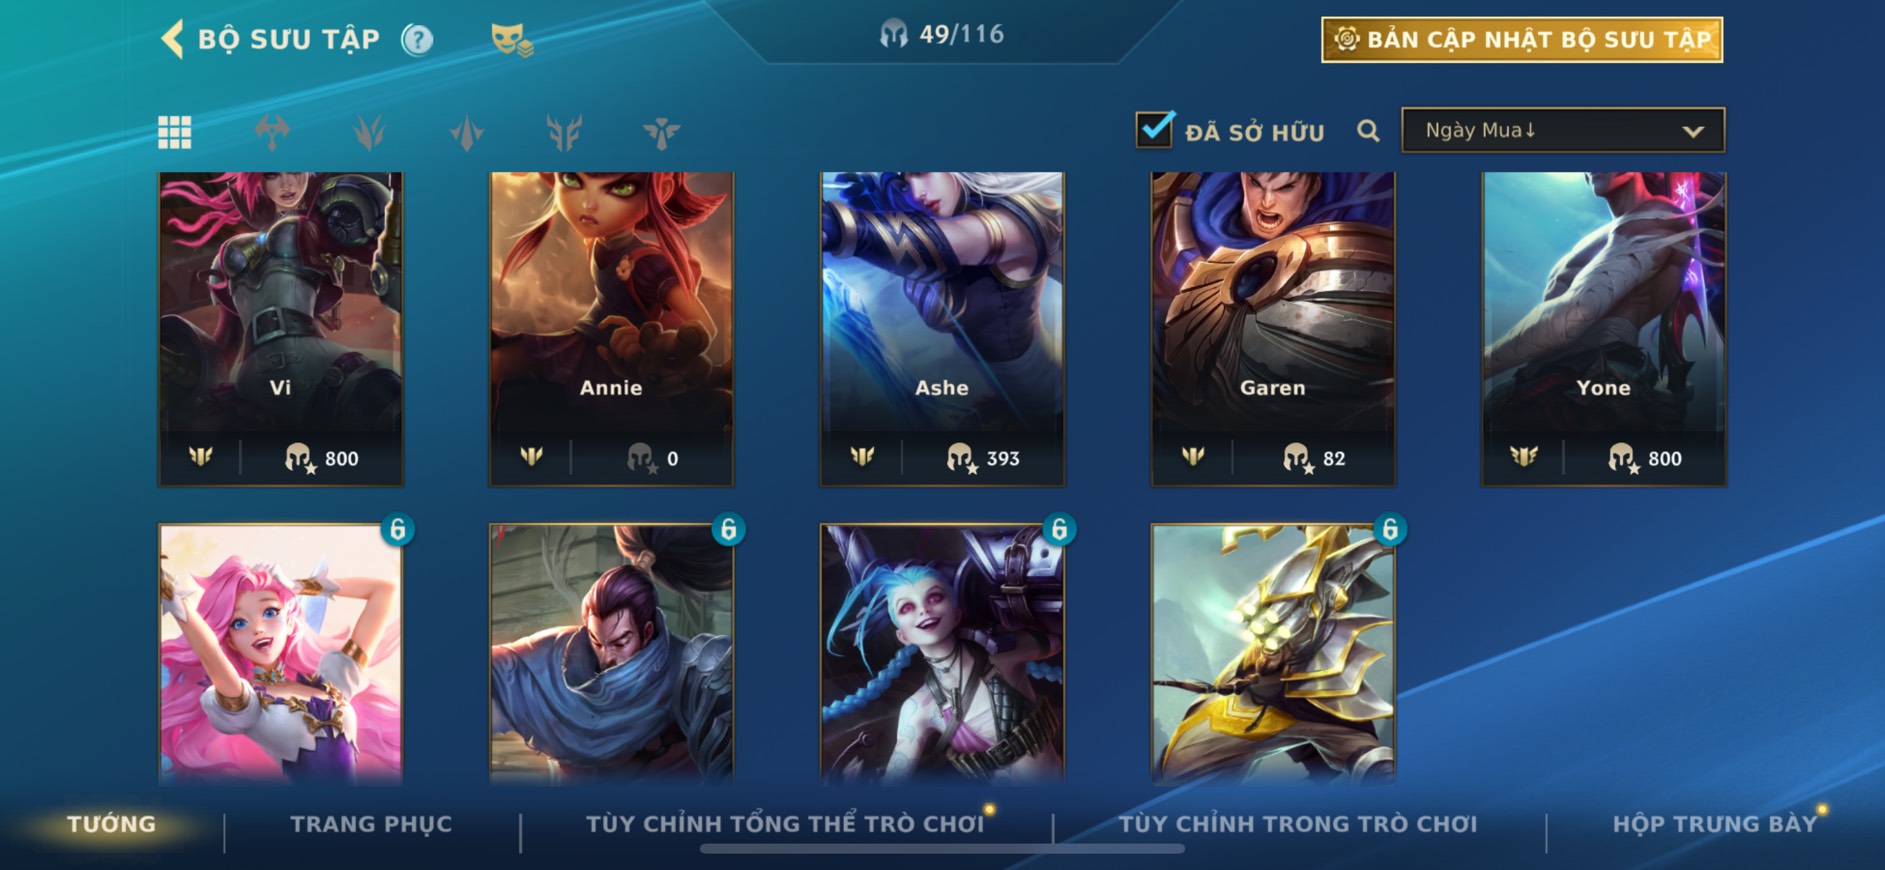Open TÙY CHỈNH TRONG TRÒ CHƠI tab

click(x=1297, y=824)
